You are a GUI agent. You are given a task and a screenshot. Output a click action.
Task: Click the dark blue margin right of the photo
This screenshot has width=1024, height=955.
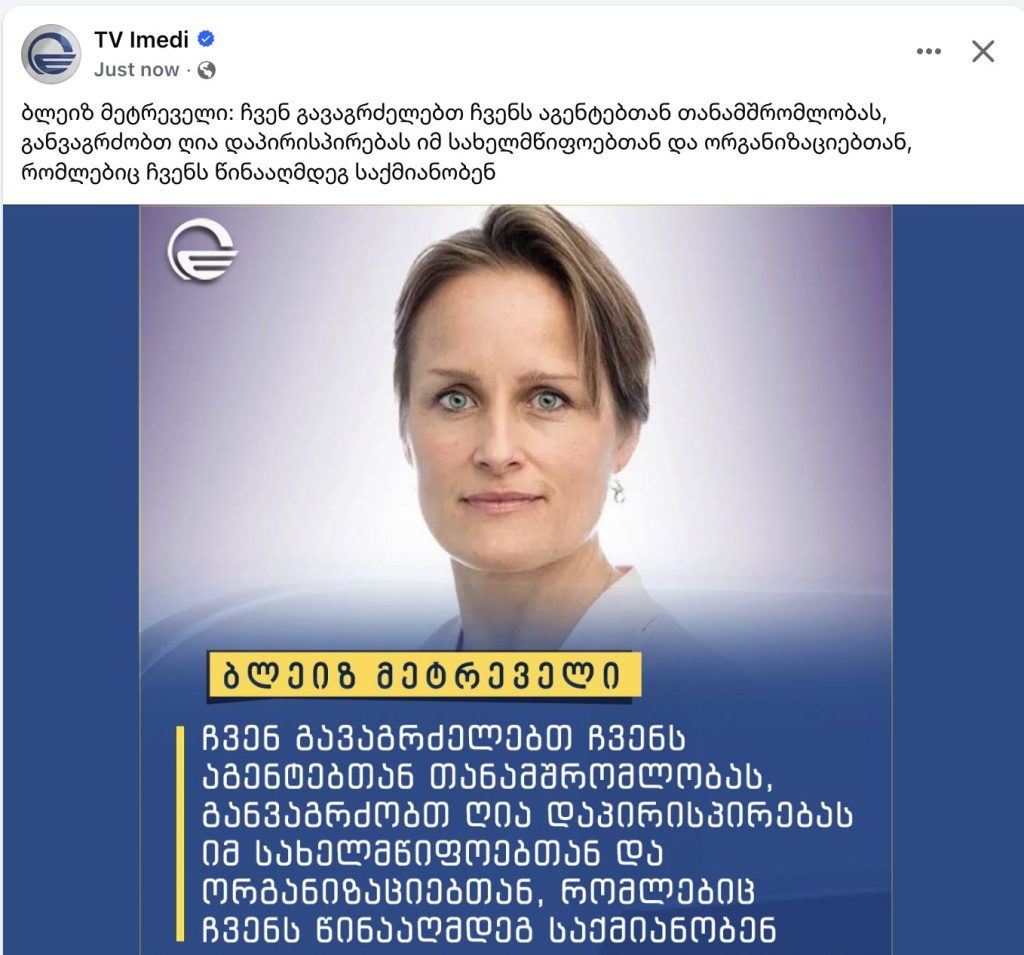(x=957, y=579)
